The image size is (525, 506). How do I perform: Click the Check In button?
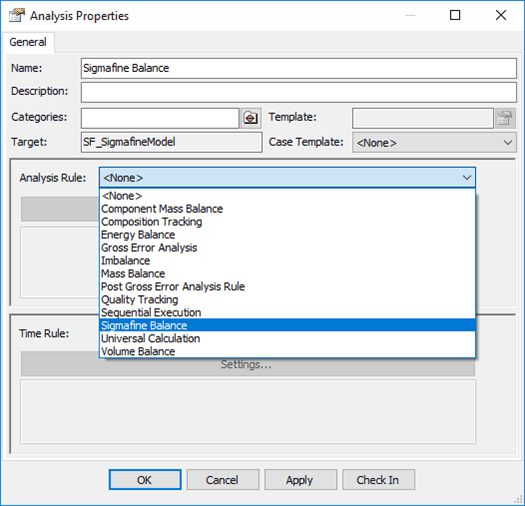pos(378,480)
